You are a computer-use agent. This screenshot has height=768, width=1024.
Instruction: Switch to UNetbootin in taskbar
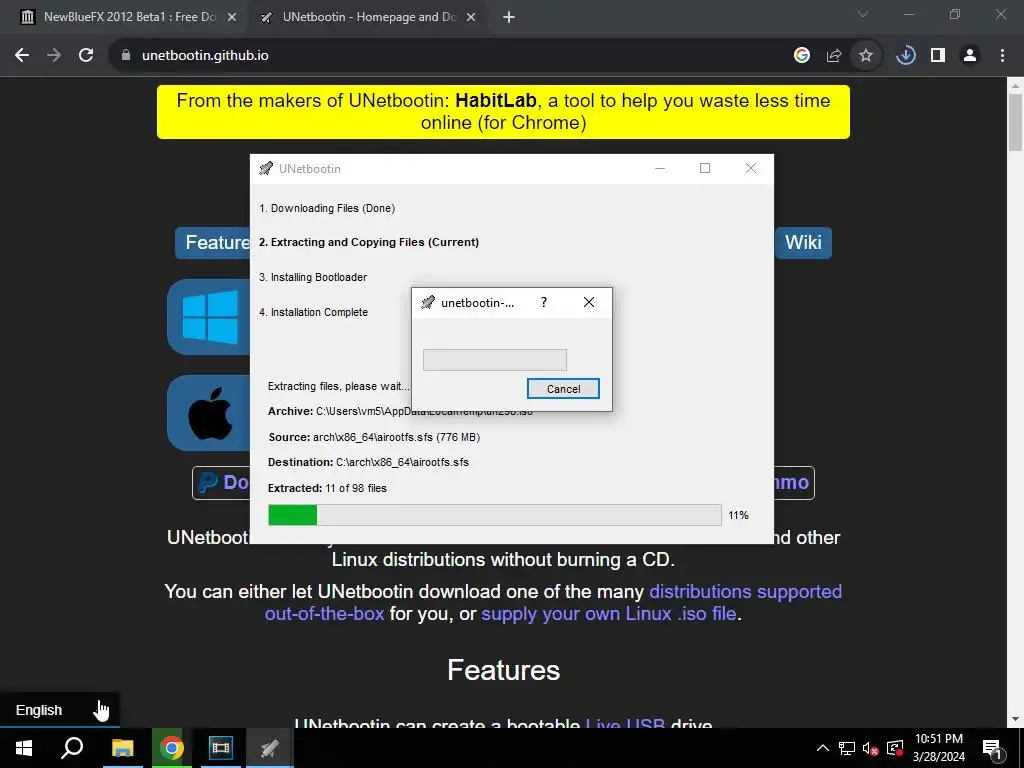click(x=270, y=748)
